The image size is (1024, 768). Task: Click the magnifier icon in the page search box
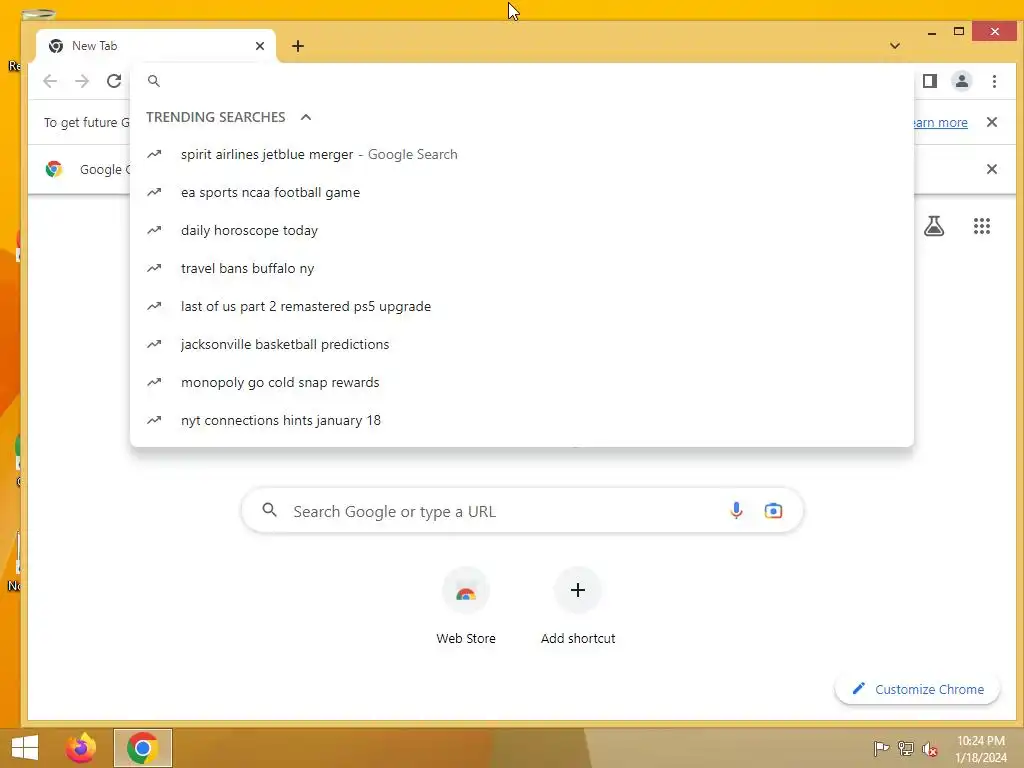269,510
